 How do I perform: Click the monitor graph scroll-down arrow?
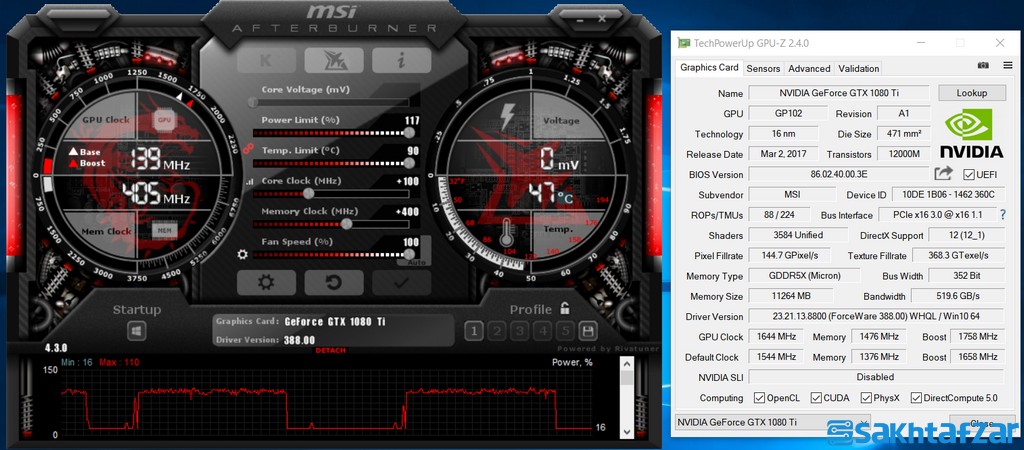627,432
